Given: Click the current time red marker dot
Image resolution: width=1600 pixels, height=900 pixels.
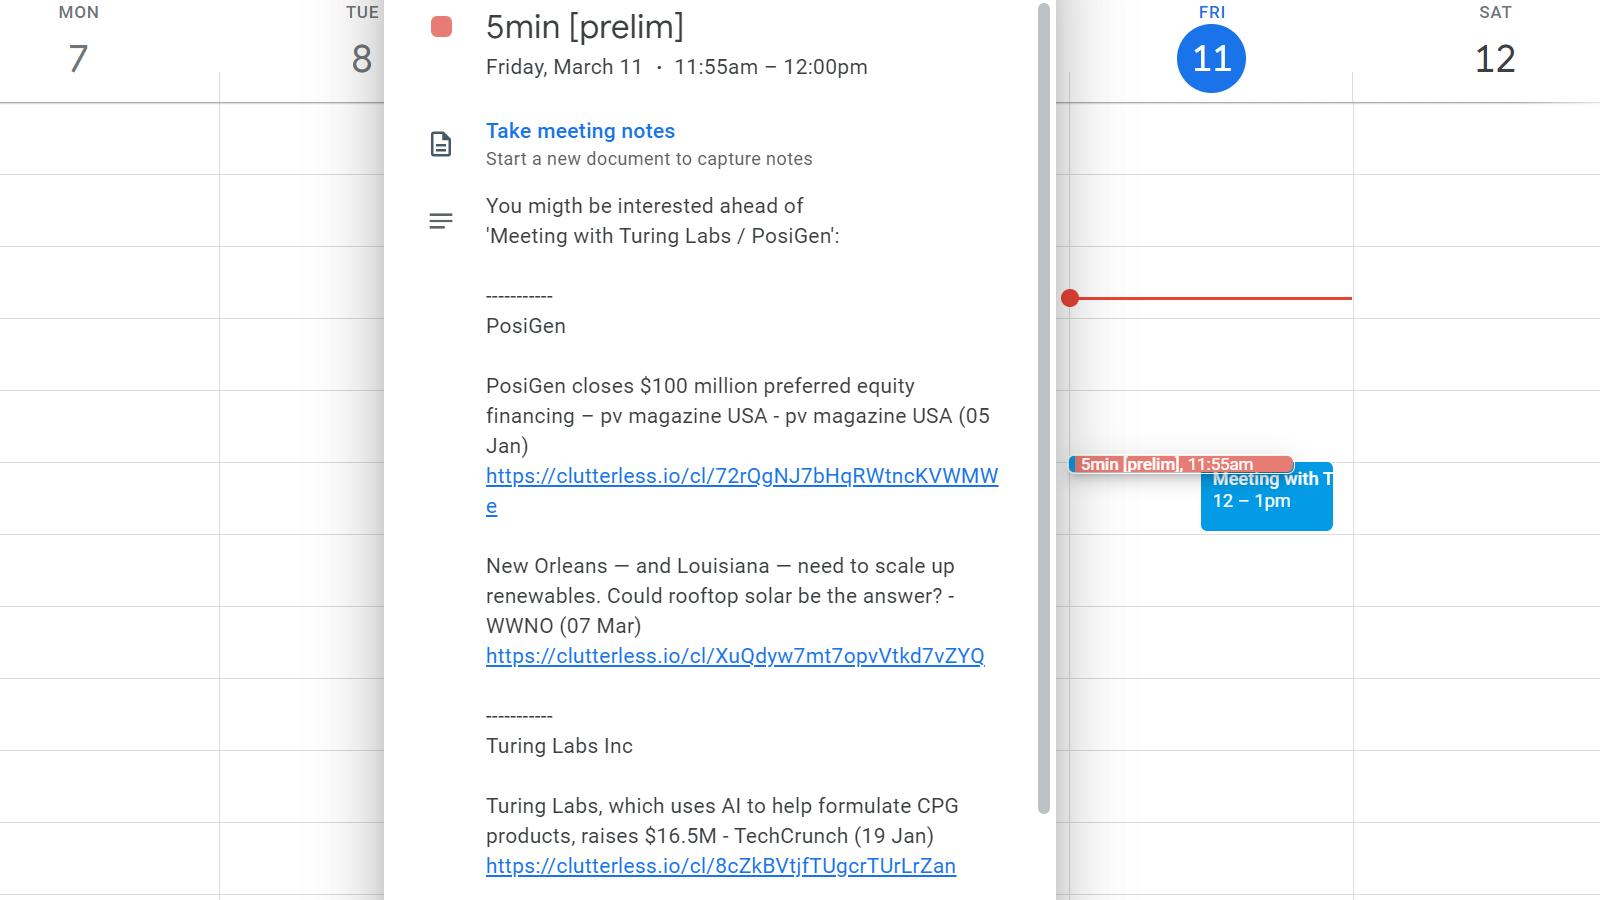Looking at the screenshot, I should [x=1070, y=298].
